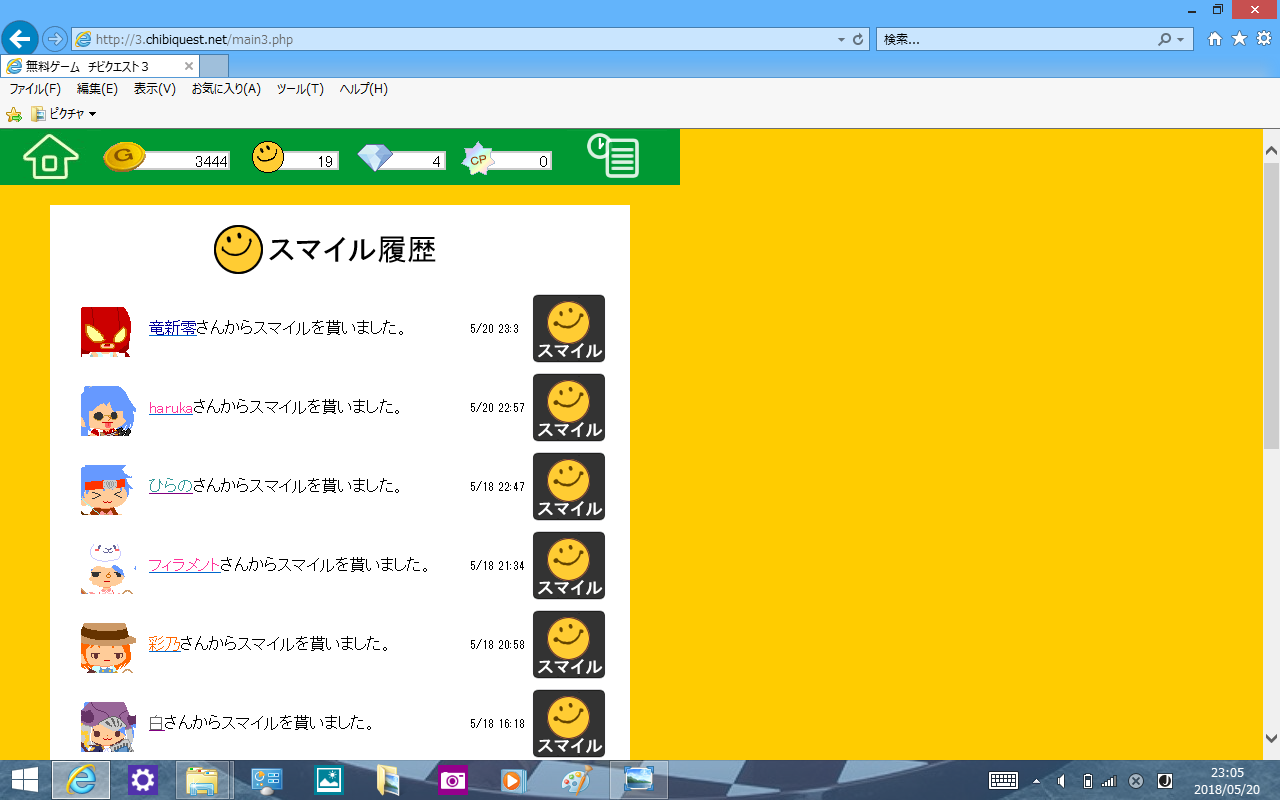Open 彩乃's profile link
This screenshot has height=800, width=1280.
tap(164, 644)
